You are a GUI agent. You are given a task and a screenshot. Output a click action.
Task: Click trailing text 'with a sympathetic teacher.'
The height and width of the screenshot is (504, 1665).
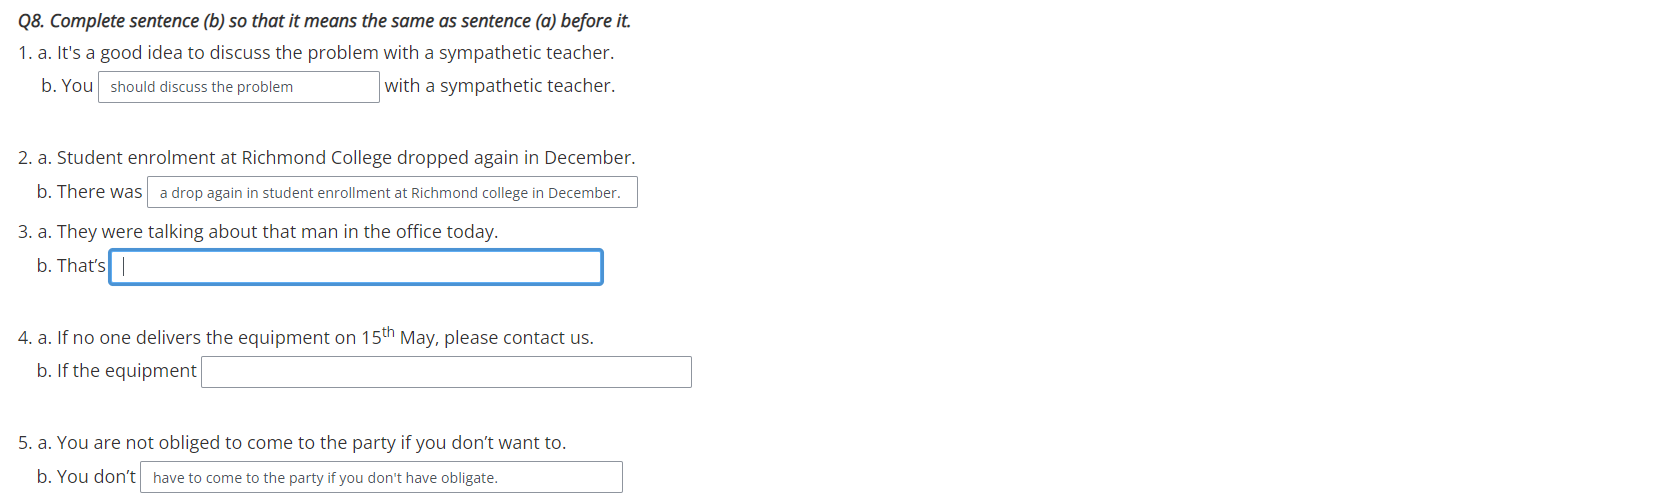click(500, 86)
